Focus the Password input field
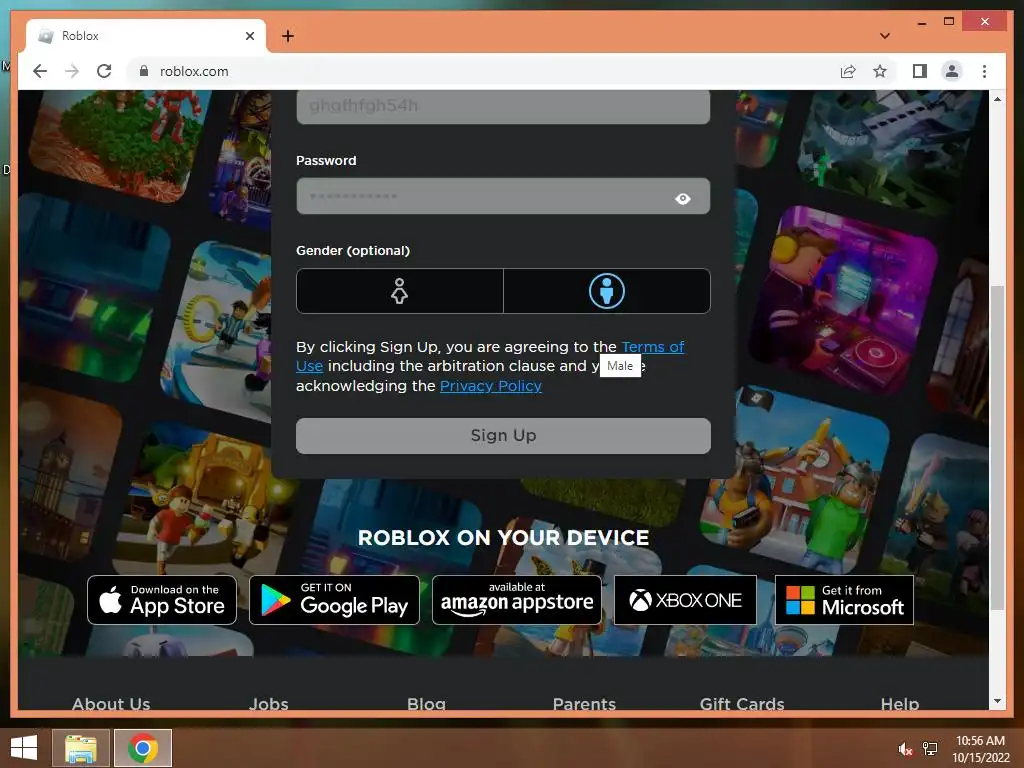This screenshot has height=768, width=1024. coord(503,196)
